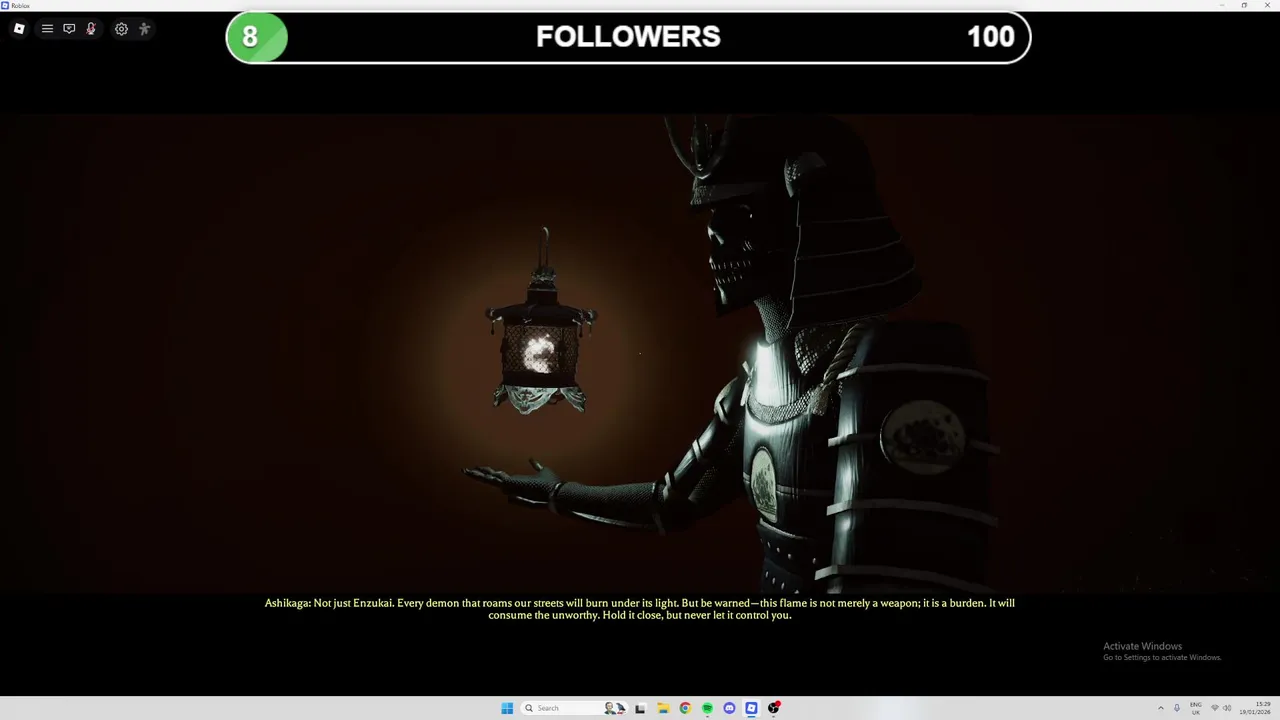1280x720 pixels.
Task: Click the Ashikaga dialogue subtitle text
Action: tap(640, 609)
